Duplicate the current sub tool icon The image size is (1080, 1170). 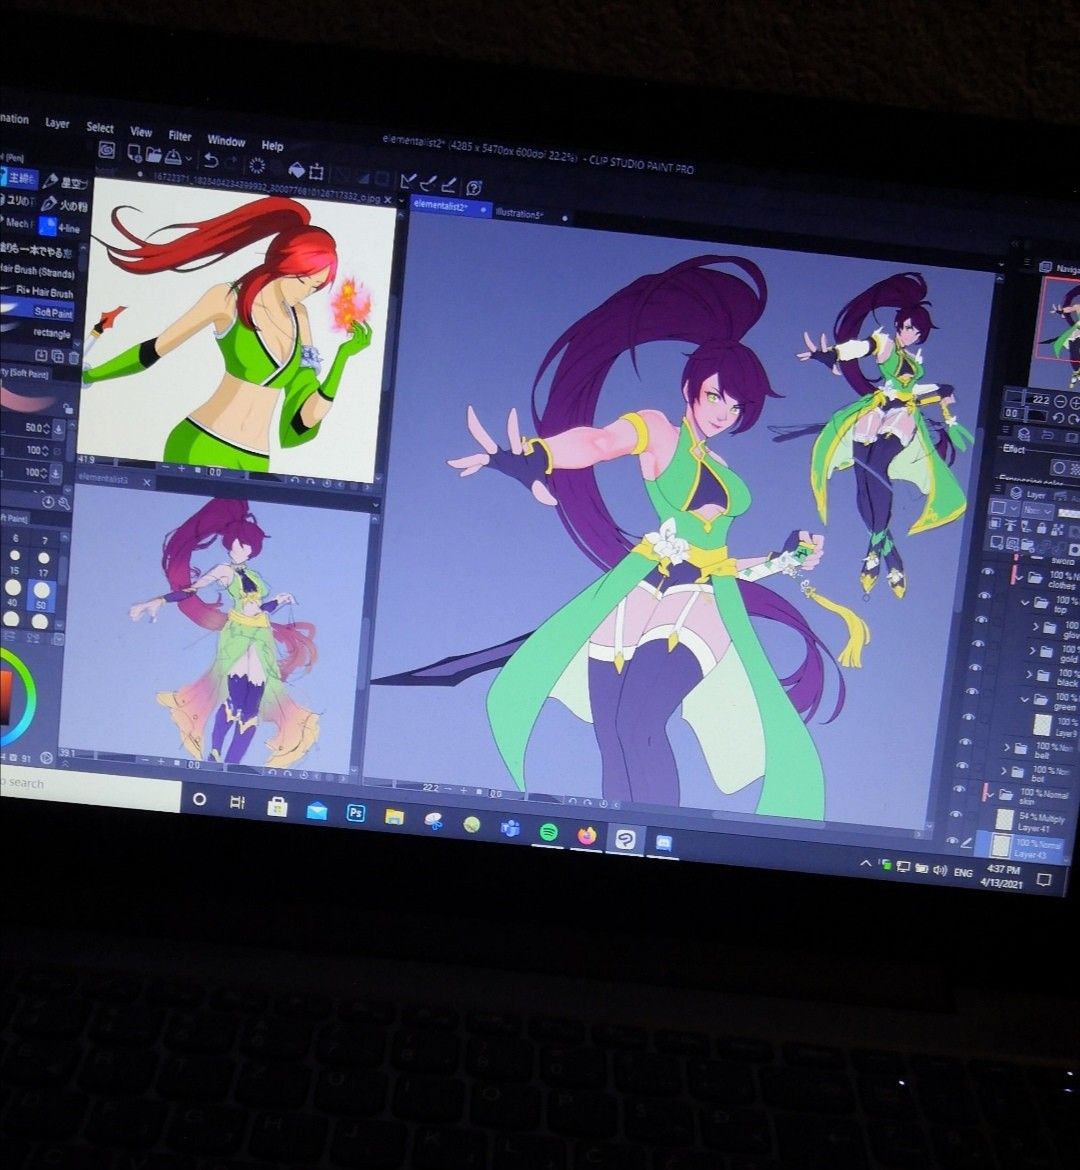click(57, 357)
